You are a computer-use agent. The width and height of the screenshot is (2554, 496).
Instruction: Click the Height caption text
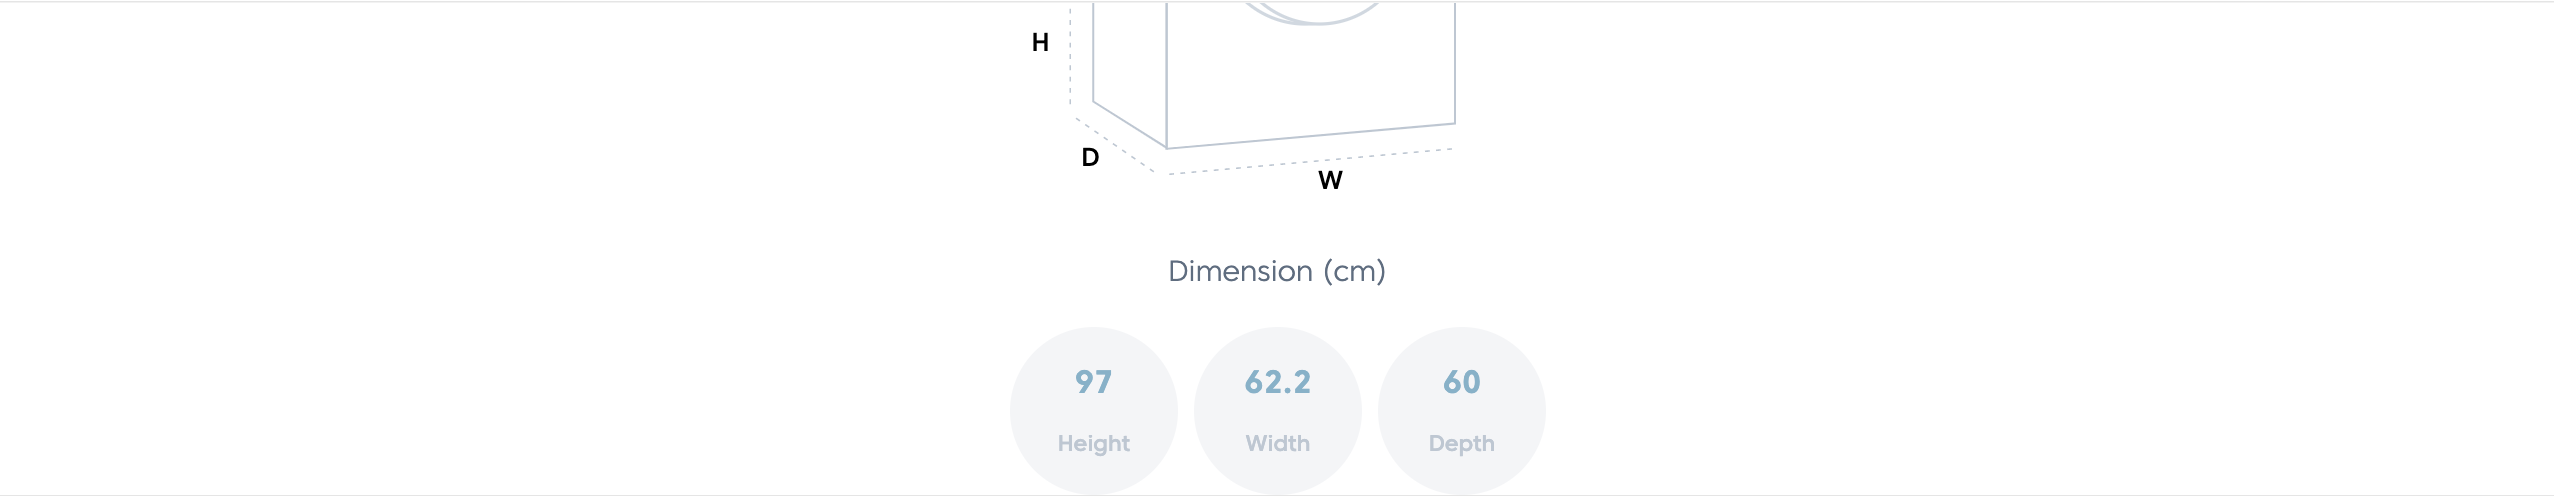pyautogui.click(x=1093, y=443)
